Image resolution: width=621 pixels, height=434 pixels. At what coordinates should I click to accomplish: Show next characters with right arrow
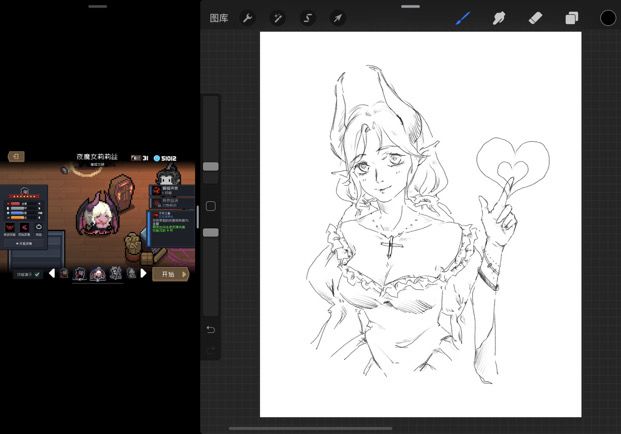click(144, 273)
